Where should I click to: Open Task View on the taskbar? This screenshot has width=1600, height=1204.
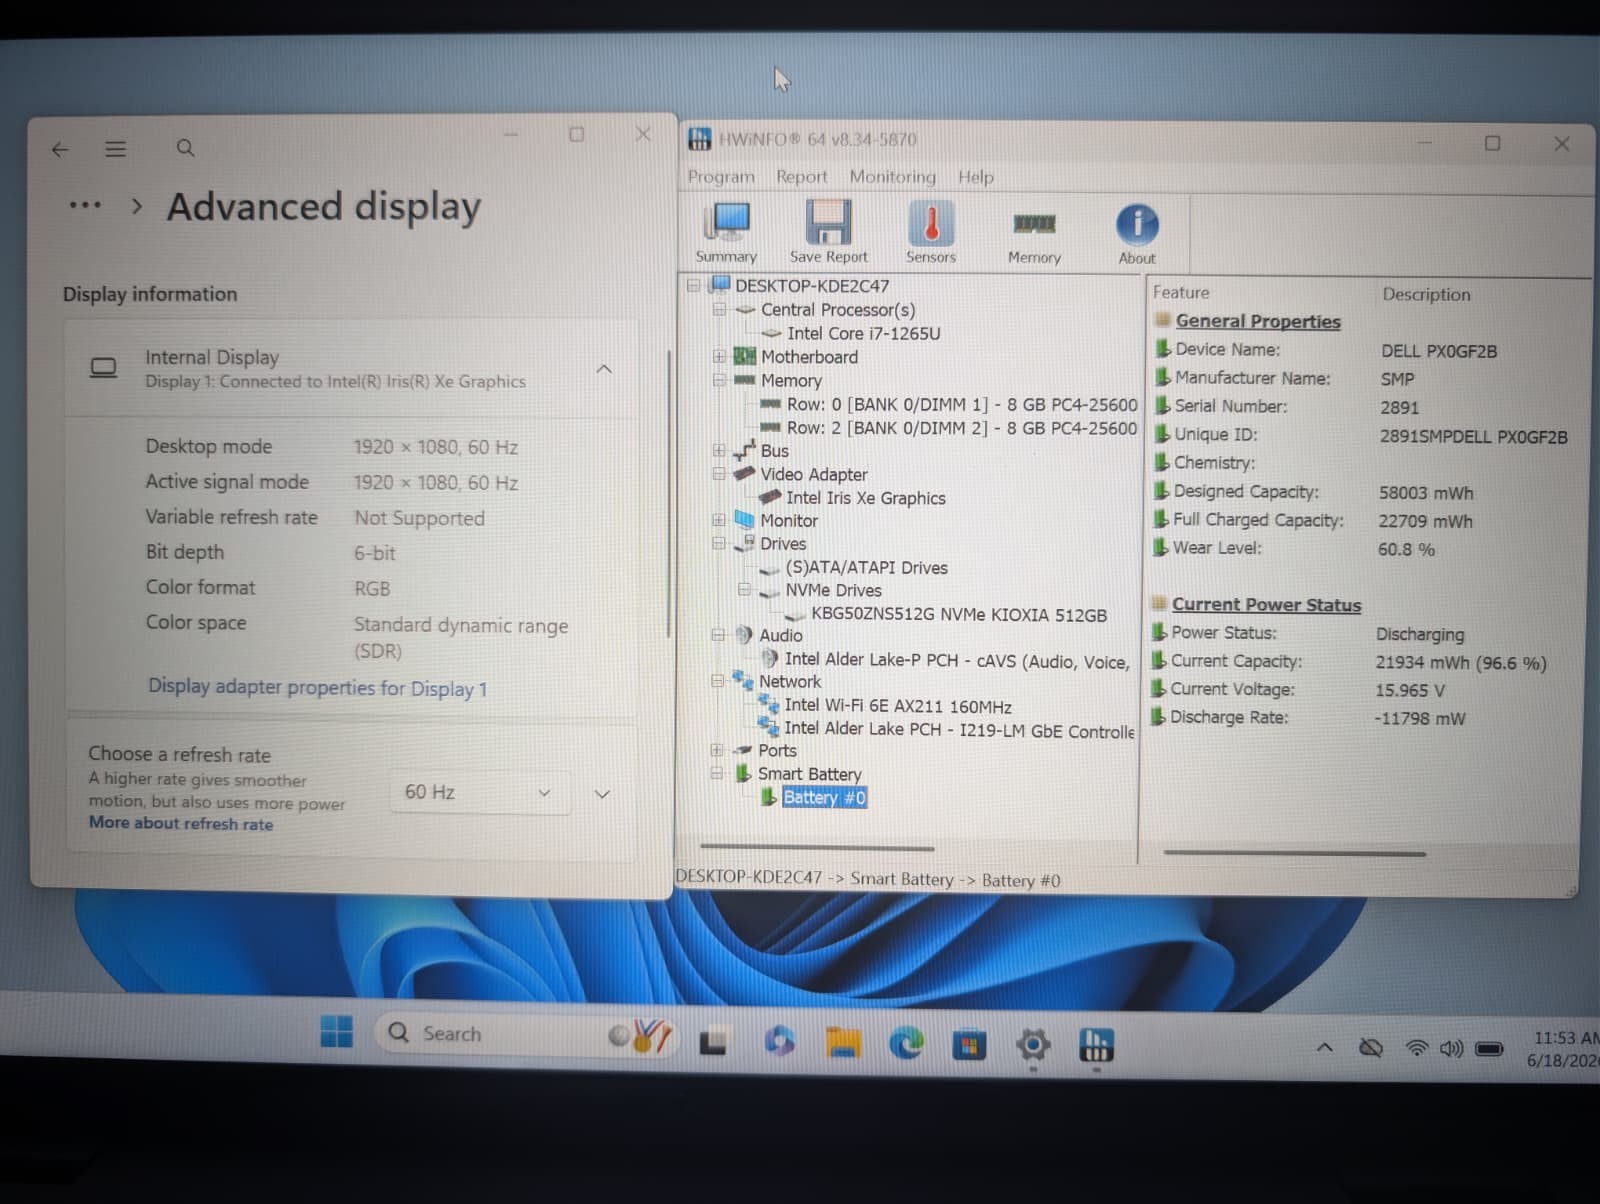tap(713, 1042)
